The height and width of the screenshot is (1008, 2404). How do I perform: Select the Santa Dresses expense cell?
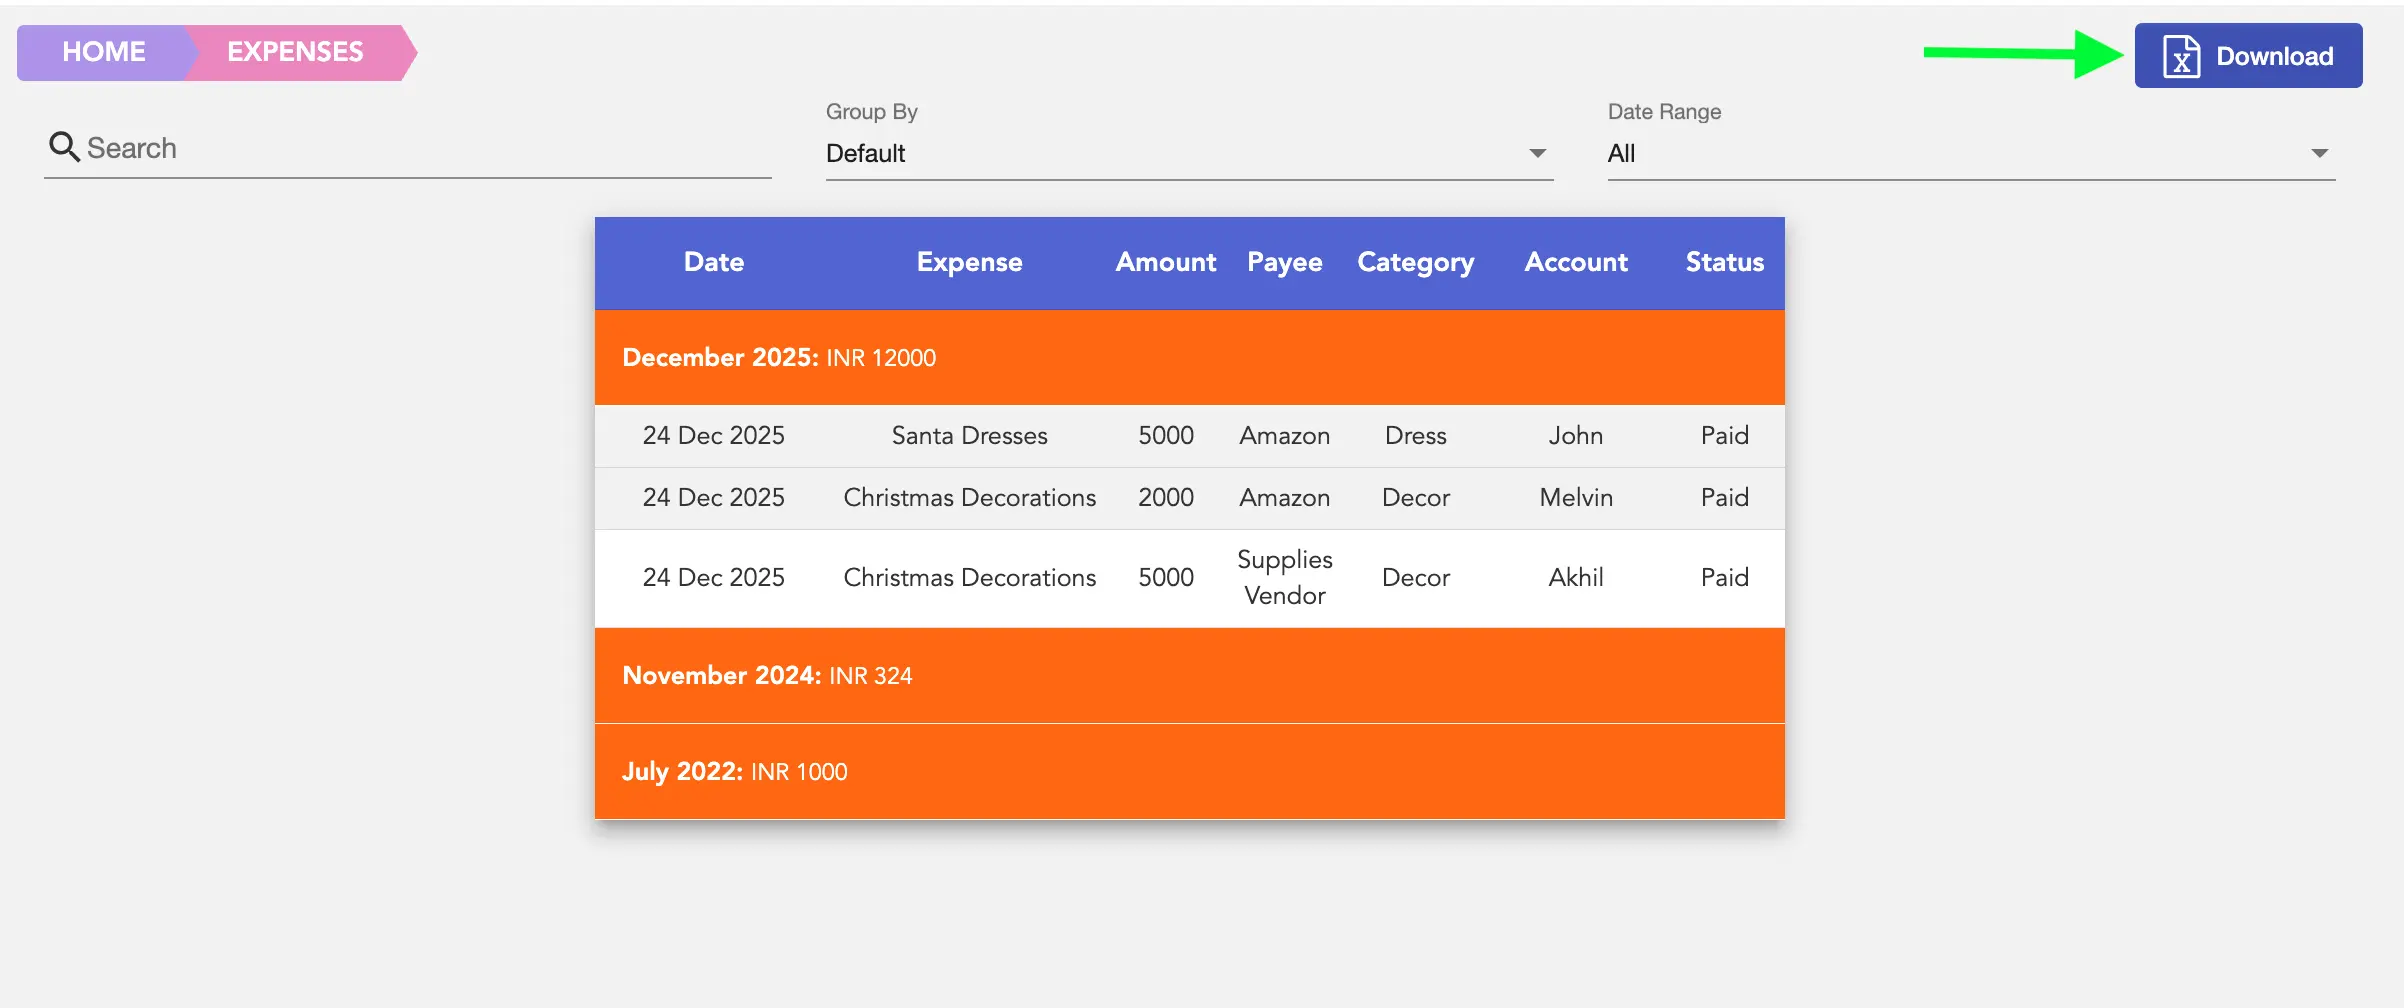pyautogui.click(x=970, y=435)
